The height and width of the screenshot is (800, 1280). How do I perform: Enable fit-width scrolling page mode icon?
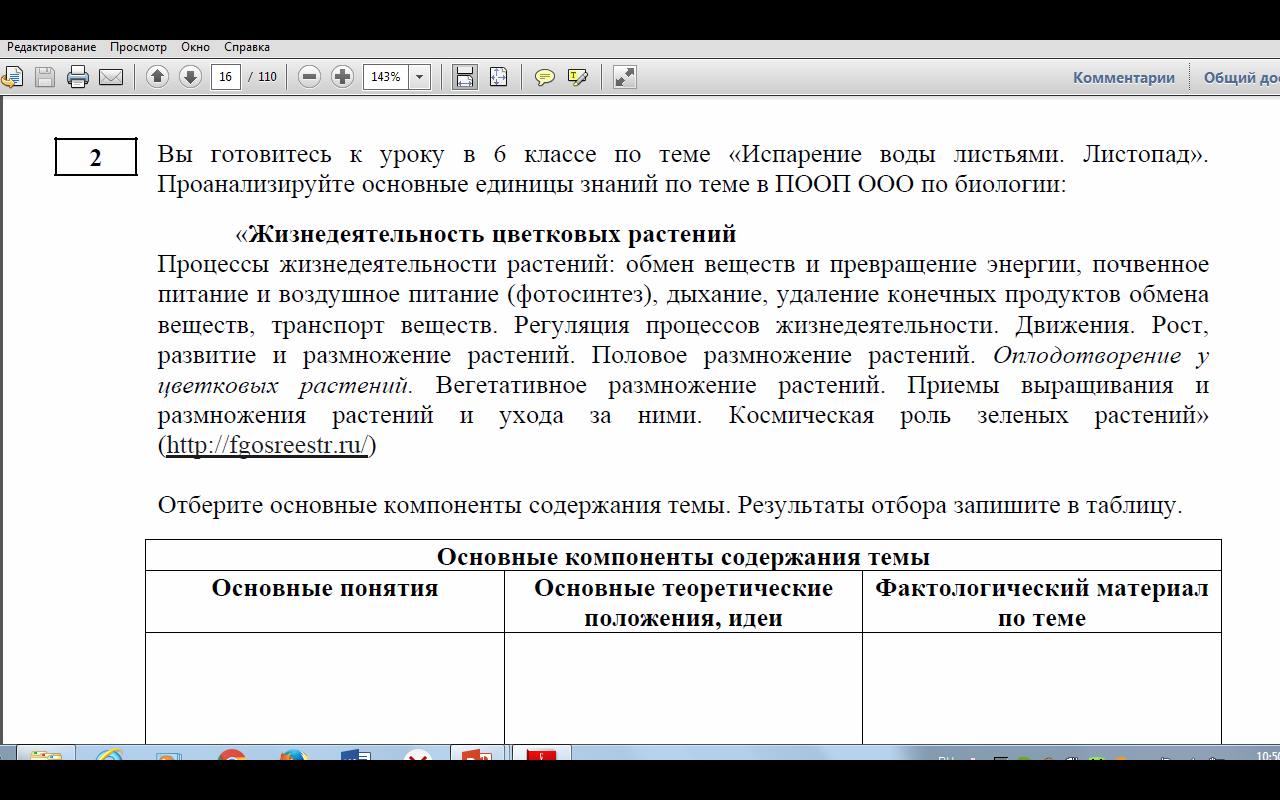pos(464,77)
